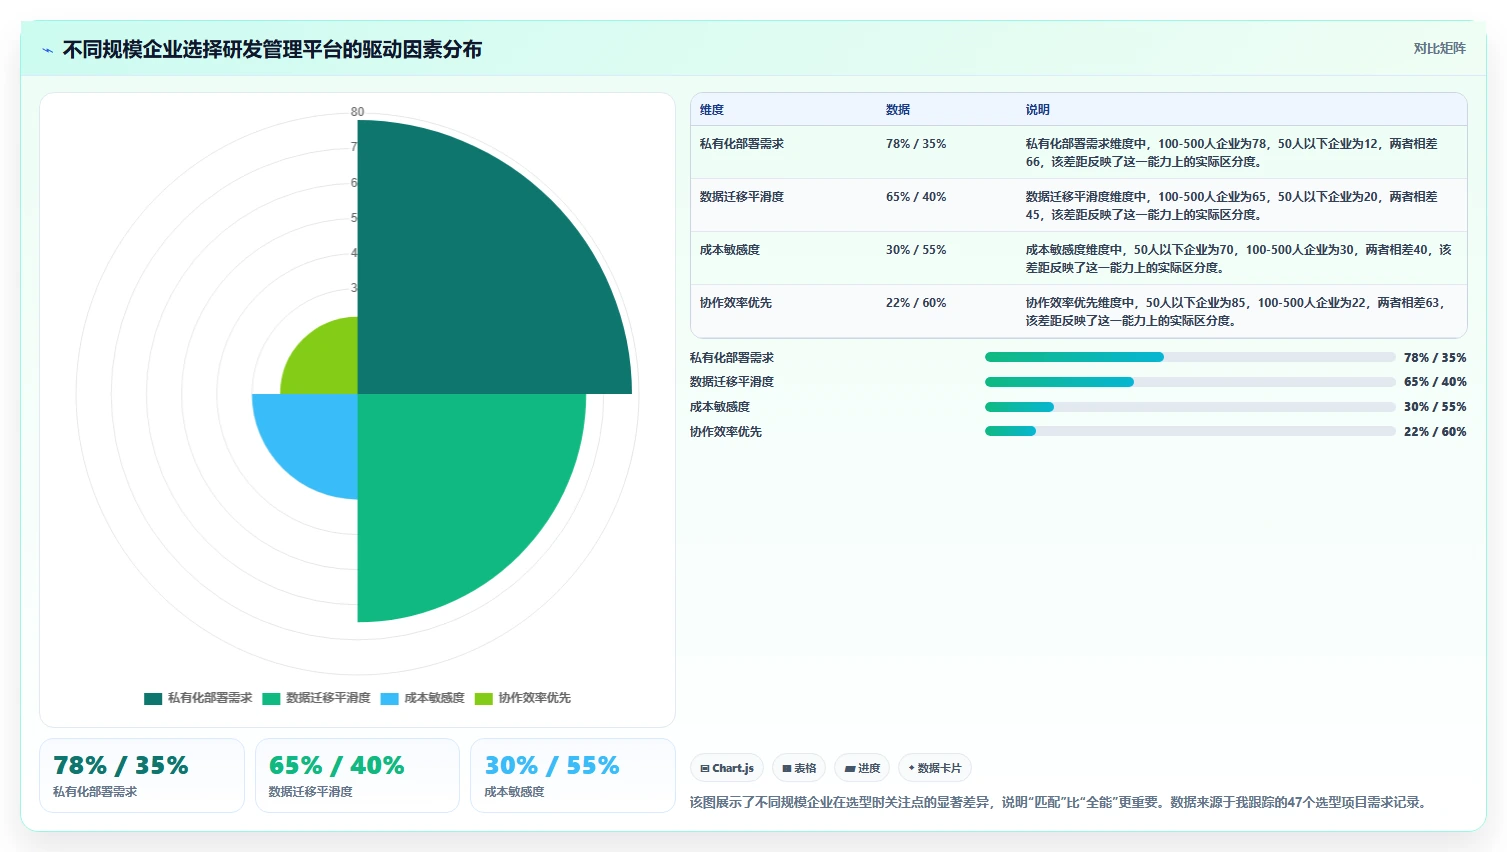Click the 私有化部署需求 progress bar
The width and height of the screenshot is (1507, 852).
pos(1190,357)
